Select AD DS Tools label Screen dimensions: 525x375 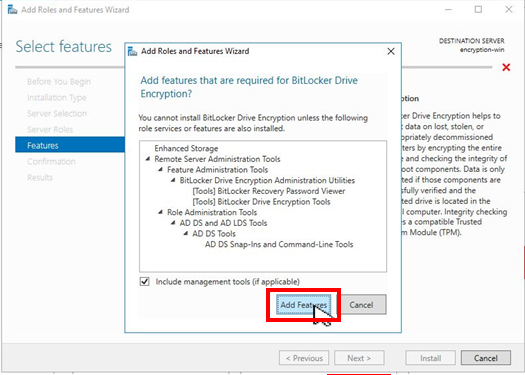214,234
